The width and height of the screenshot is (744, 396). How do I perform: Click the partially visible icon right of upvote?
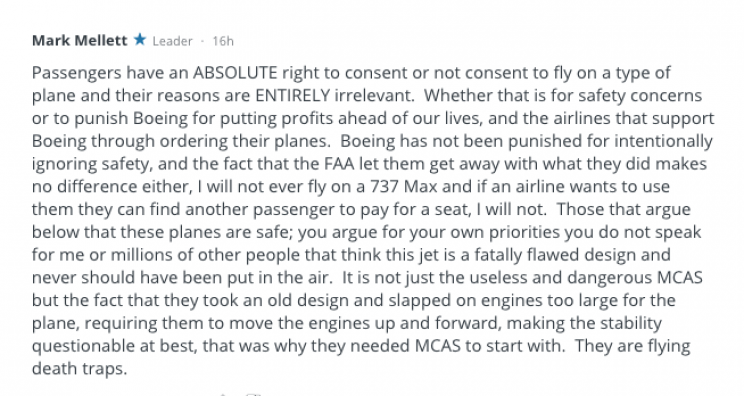point(254,394)
